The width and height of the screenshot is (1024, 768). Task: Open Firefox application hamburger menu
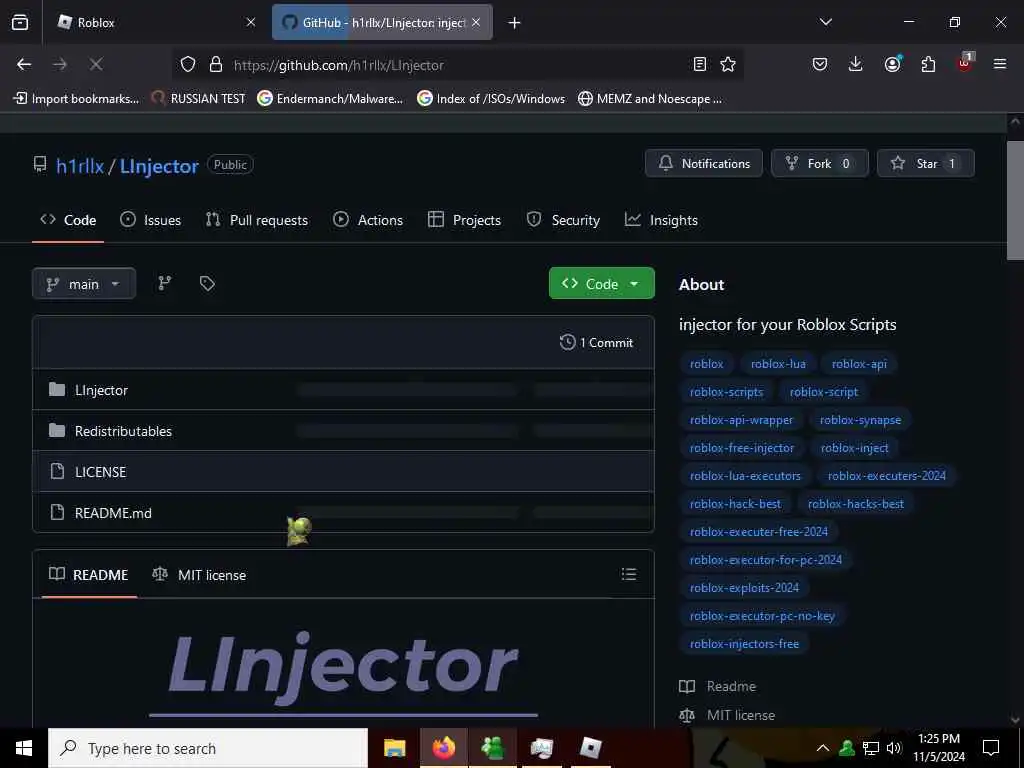click(999, 64)
